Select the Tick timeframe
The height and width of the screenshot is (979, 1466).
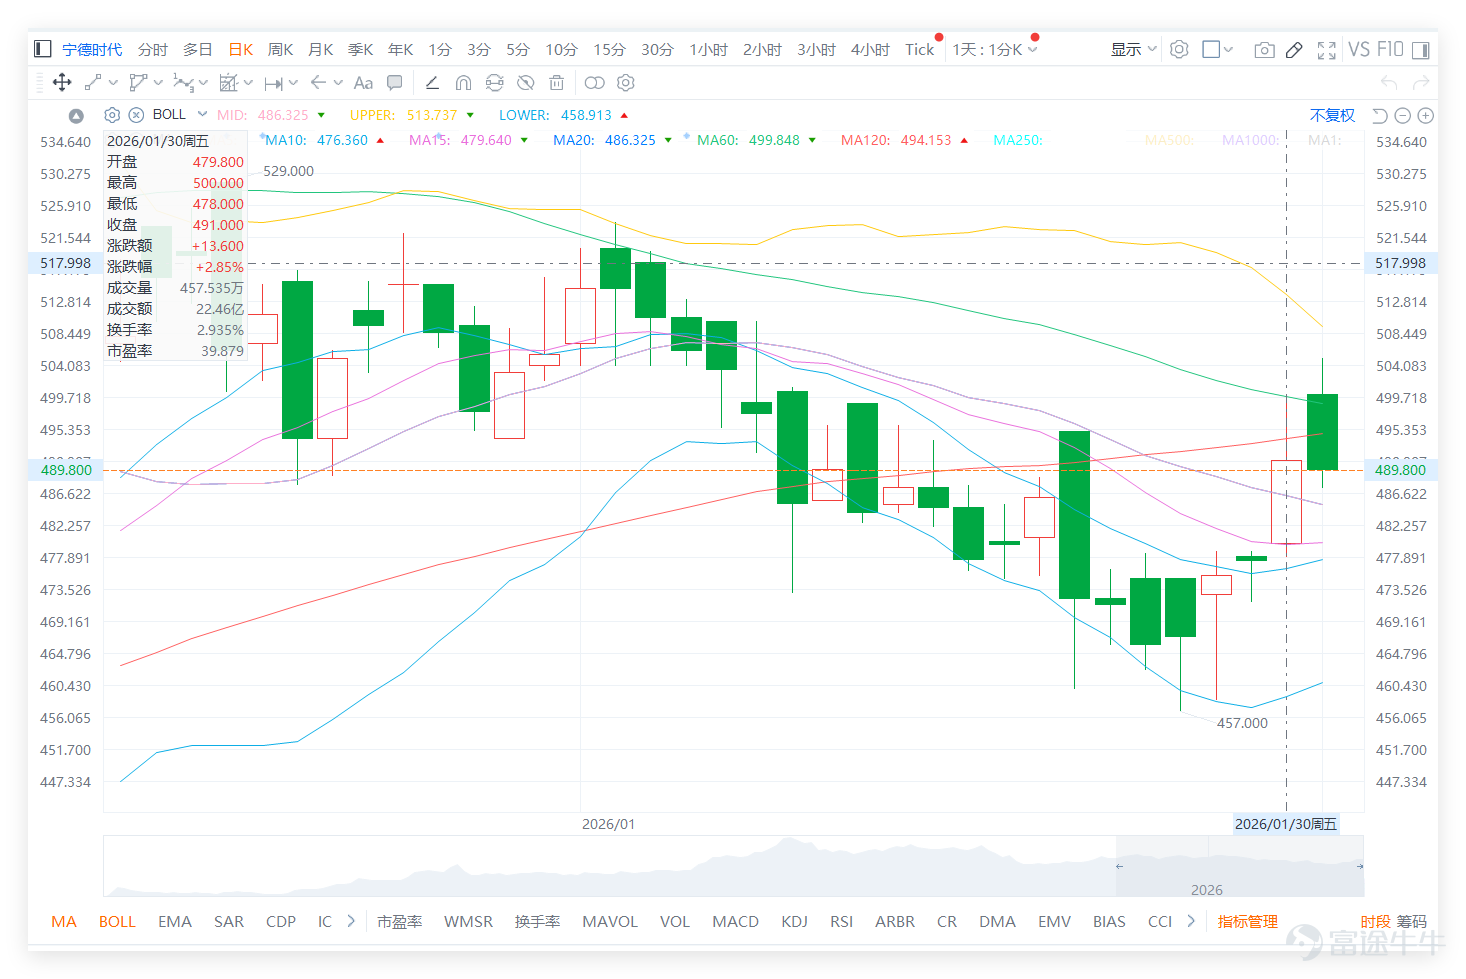tap(919, 49)
